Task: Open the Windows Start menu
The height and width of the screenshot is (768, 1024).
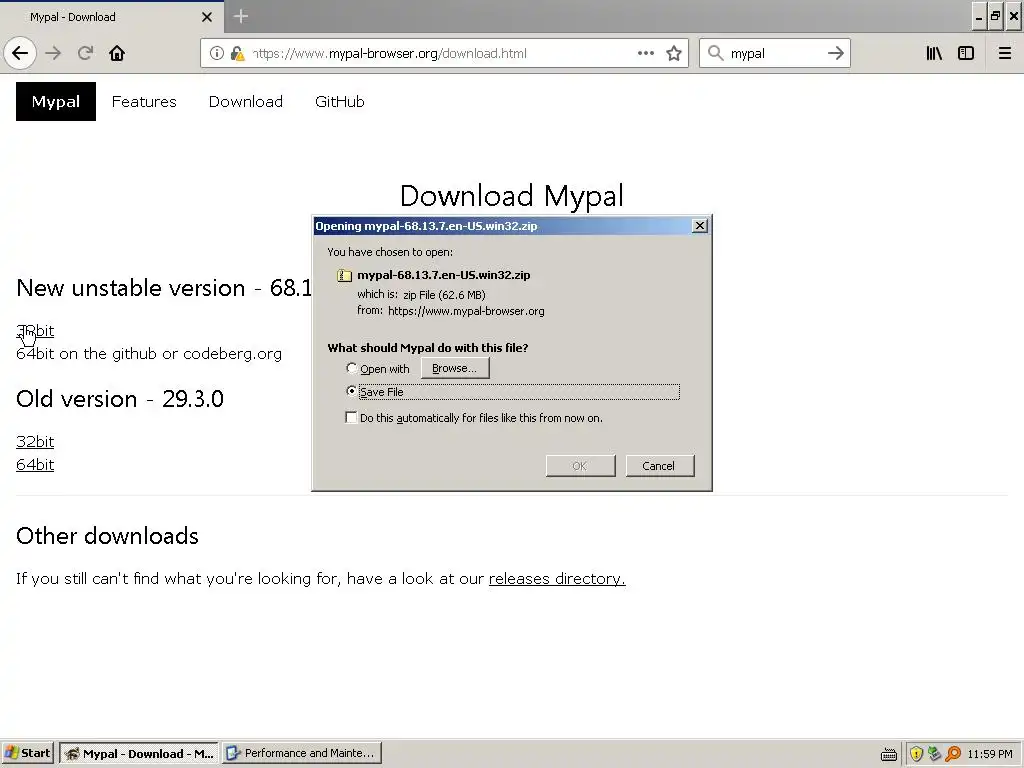Action: (x=27, y=753)
